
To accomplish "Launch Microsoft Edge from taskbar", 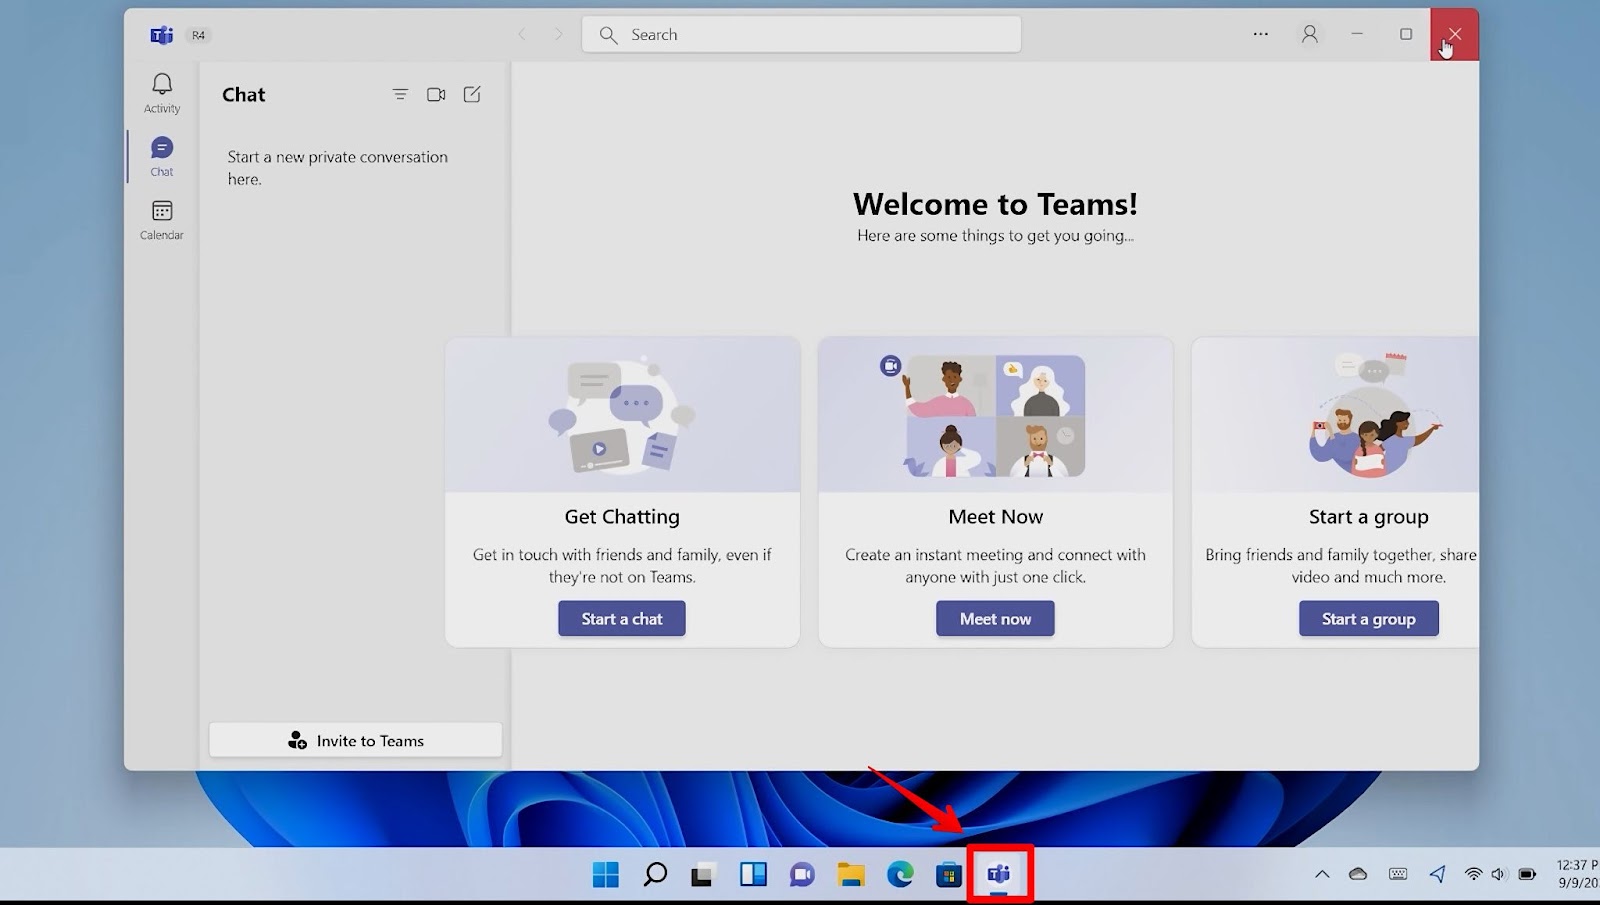I will coord(900,875).
